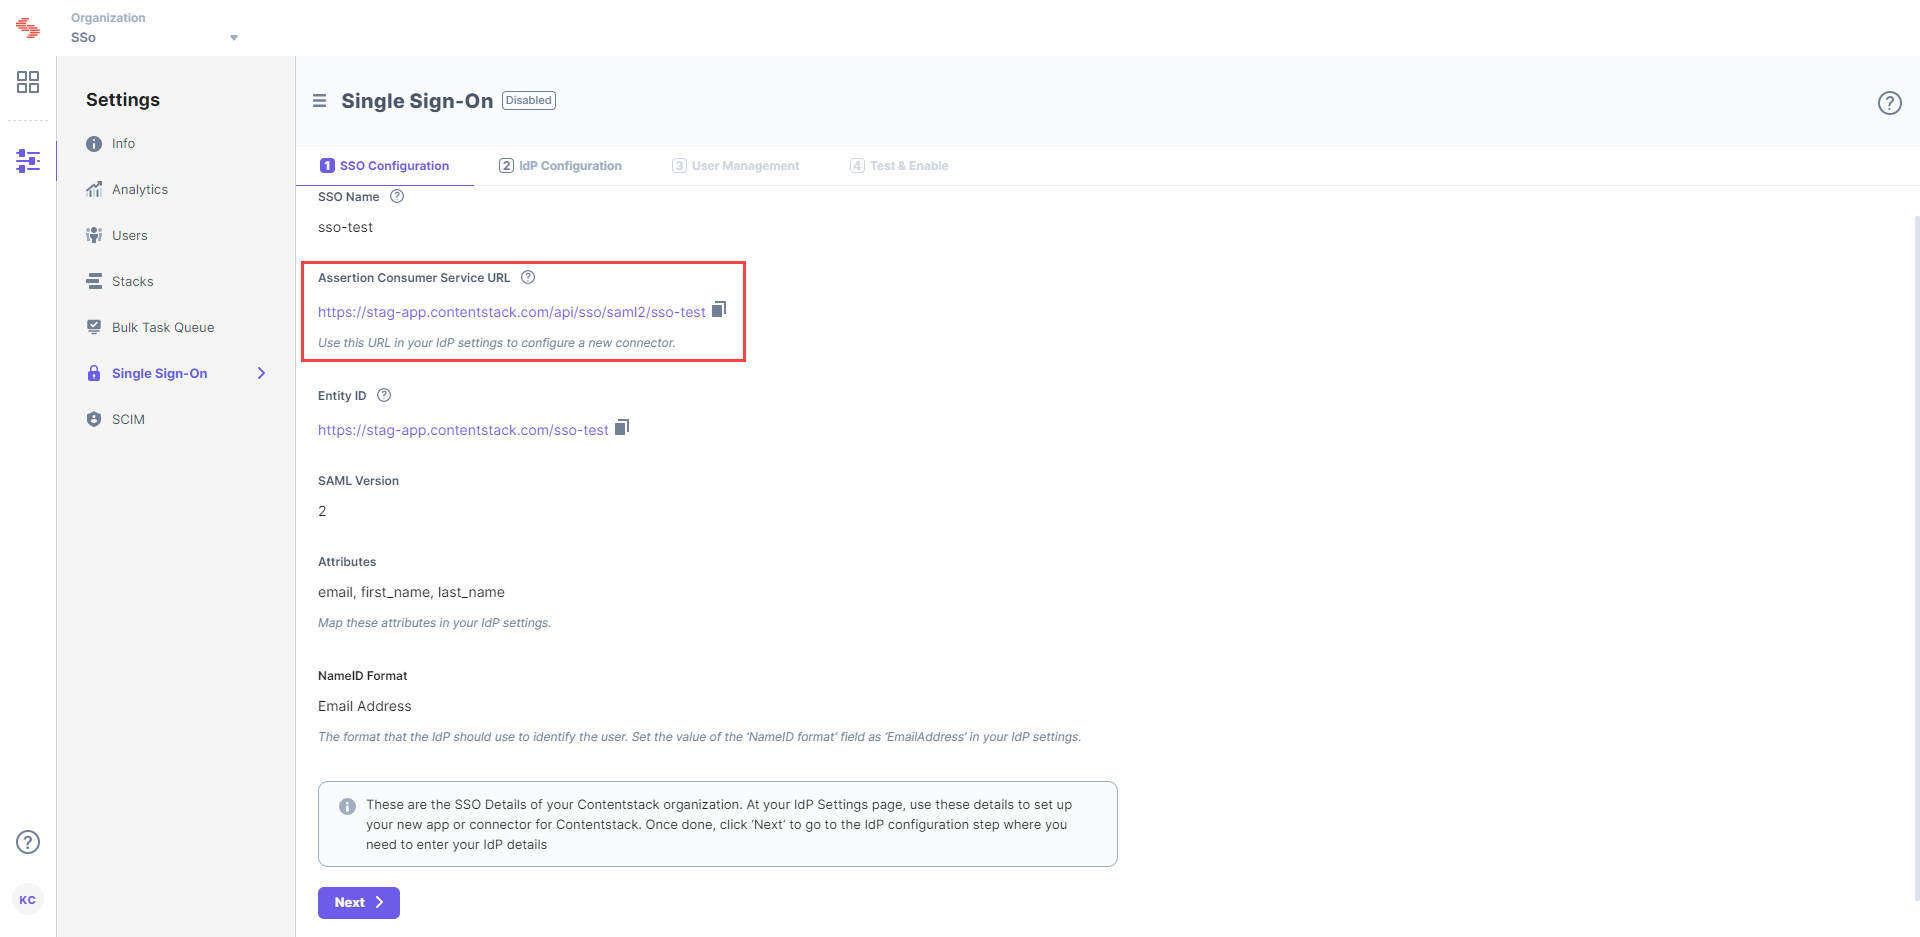1920x937 pixels.
Task: Click the sso-test SSO name value
Action: 345,228
